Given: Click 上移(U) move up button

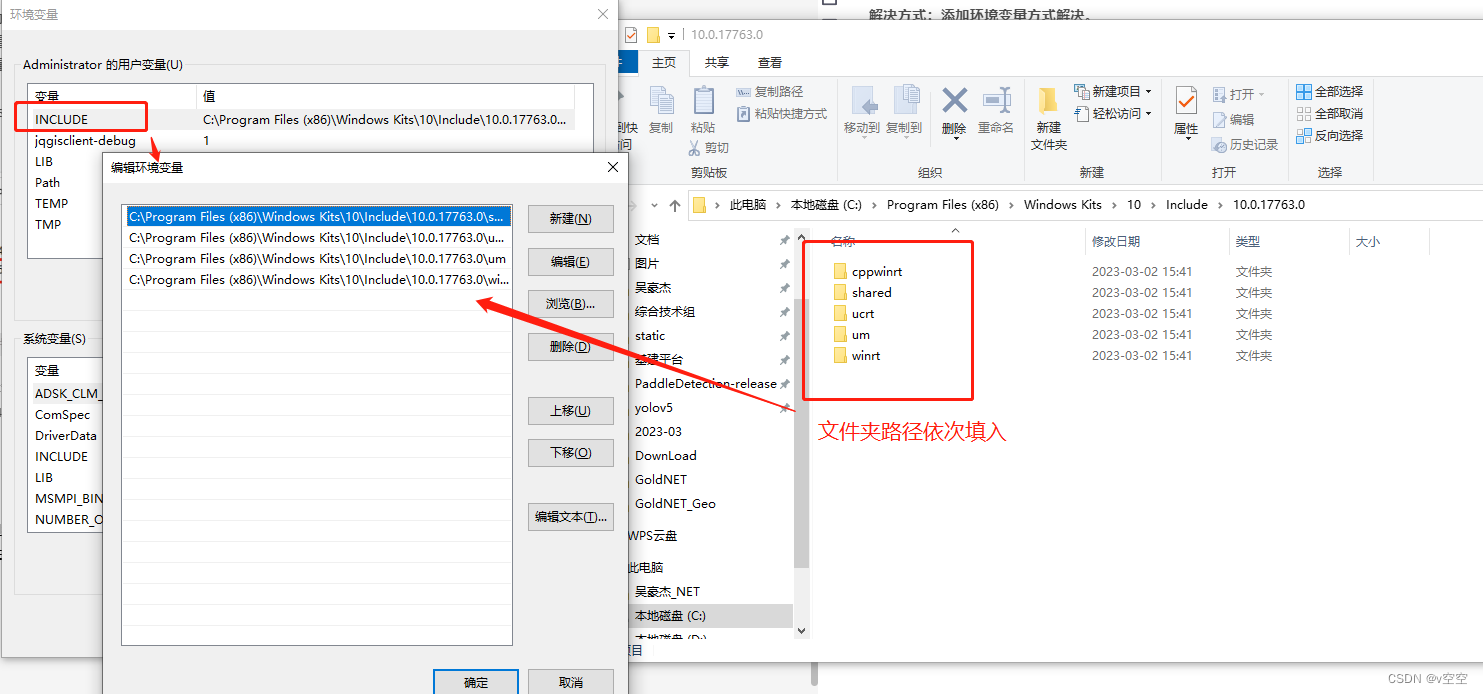Looking at the screenshot, I should click(x=570, y=411).
